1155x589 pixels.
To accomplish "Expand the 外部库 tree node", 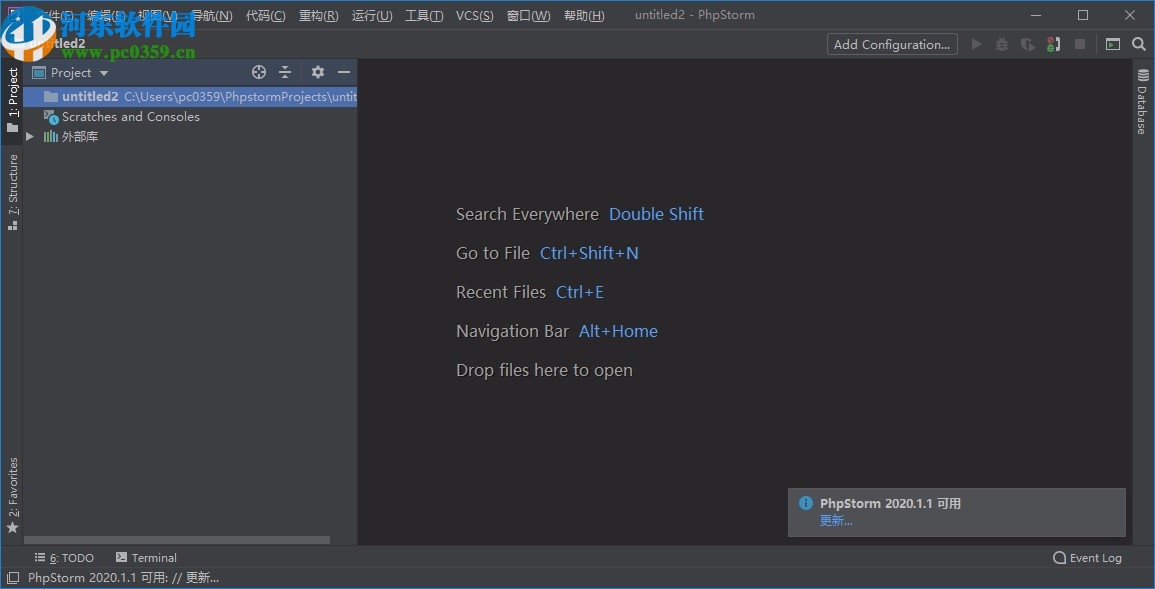I will coord(30,136).
